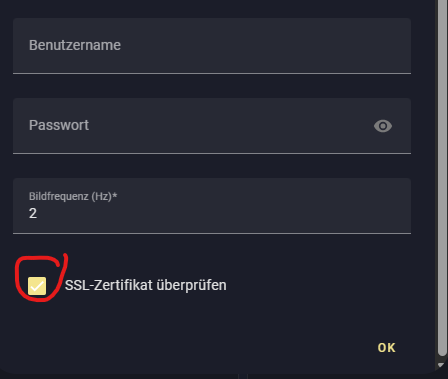Disable SSL certificate verification checkbox
Image resolution: width=448 pixels, height=379 pixels.
(37, 286)
